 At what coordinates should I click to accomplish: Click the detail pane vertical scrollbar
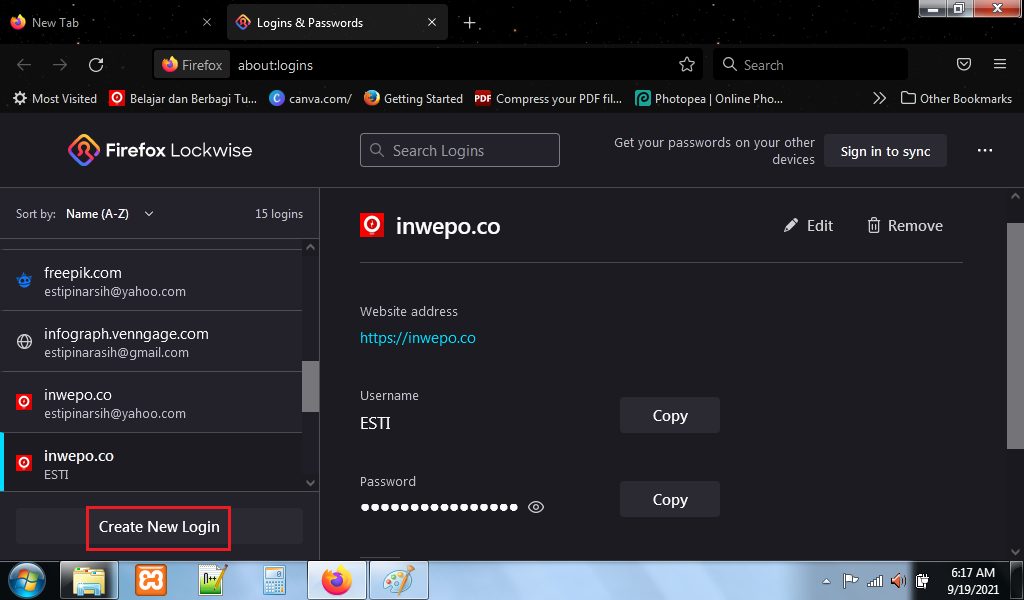pos(1015,336)
